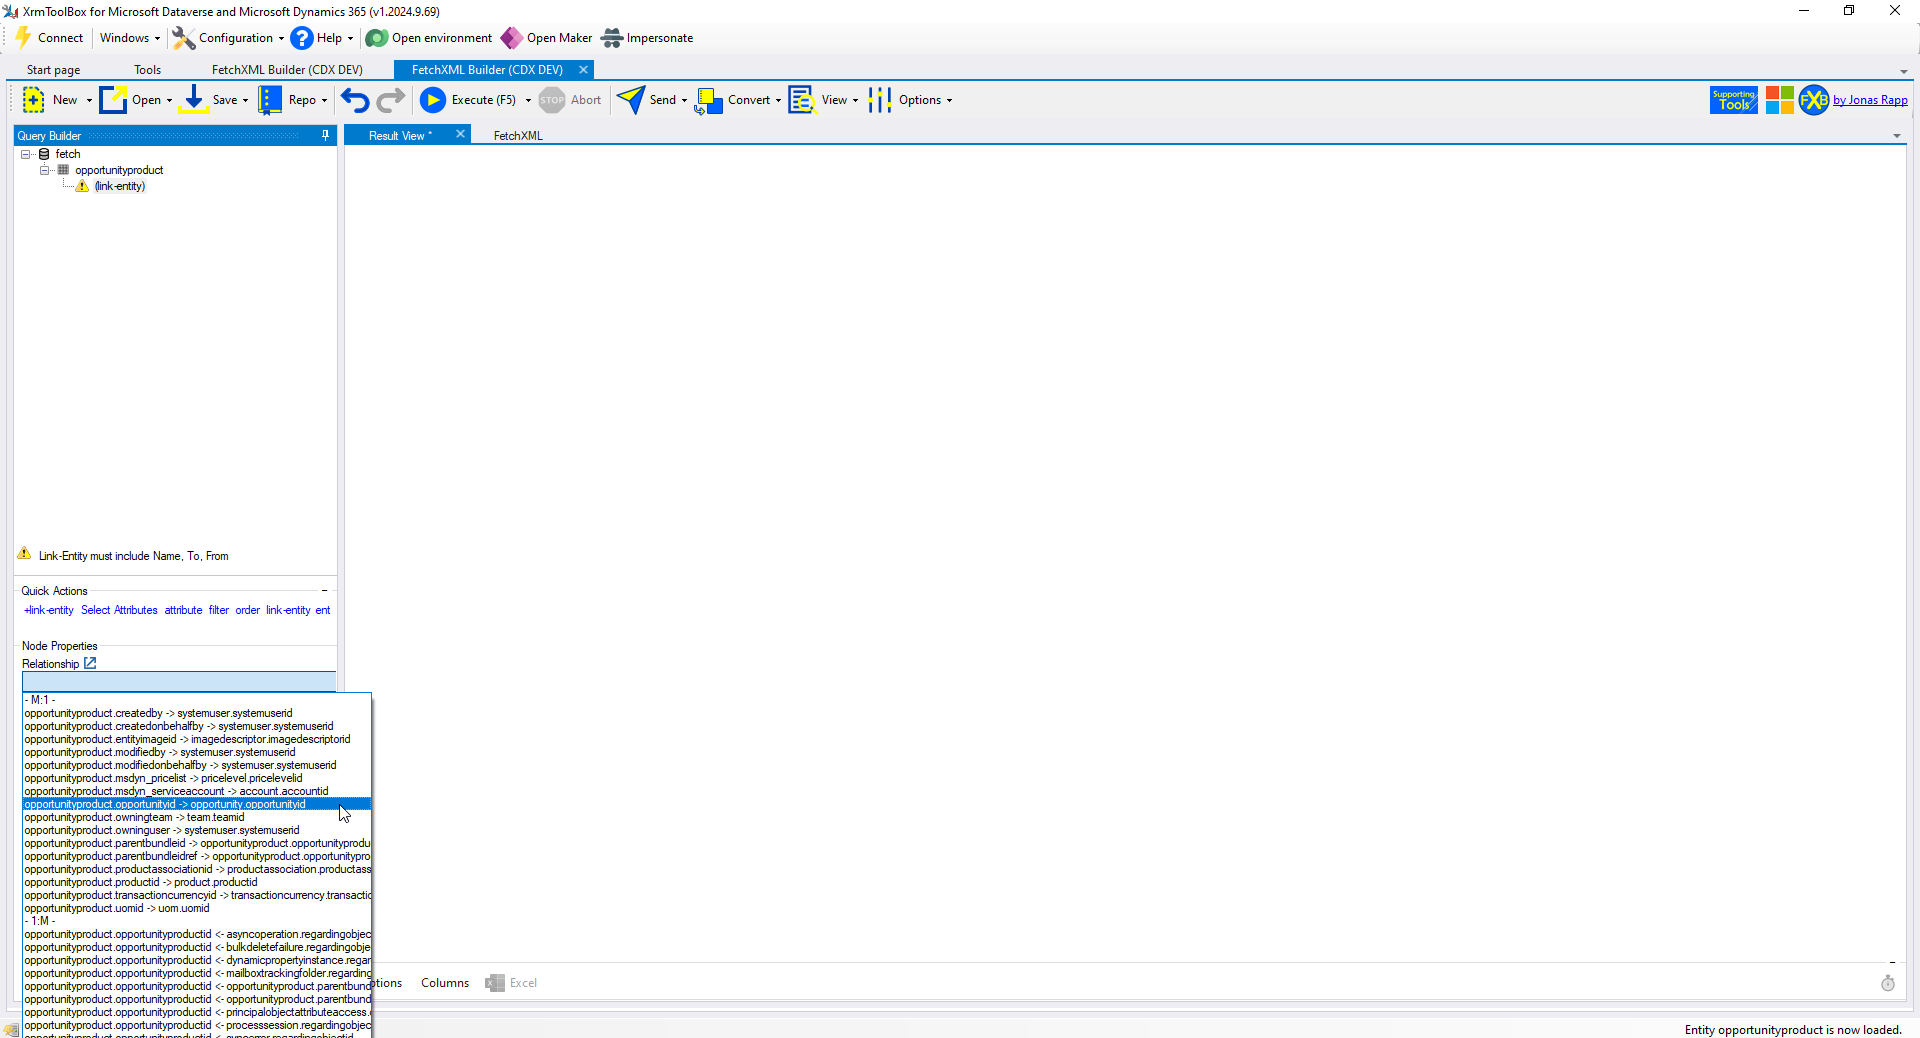Click the Select Attributes quick action

[119, 610]
